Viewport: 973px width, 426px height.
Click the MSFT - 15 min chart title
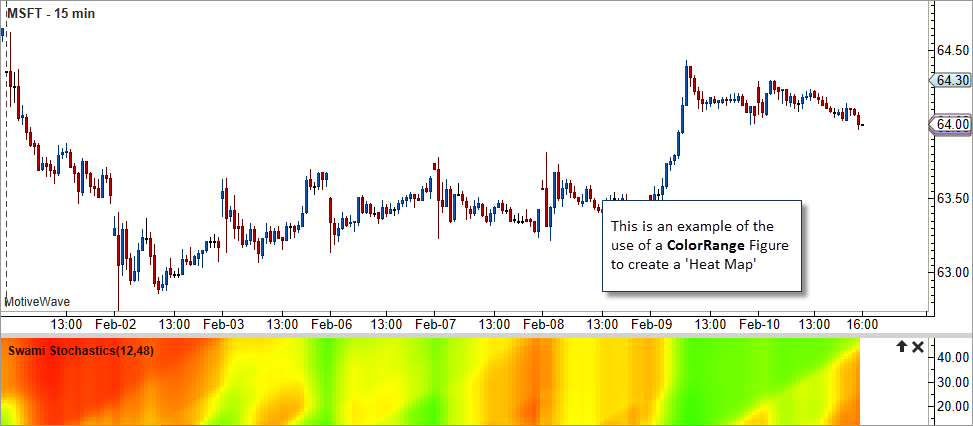(49, 12)
